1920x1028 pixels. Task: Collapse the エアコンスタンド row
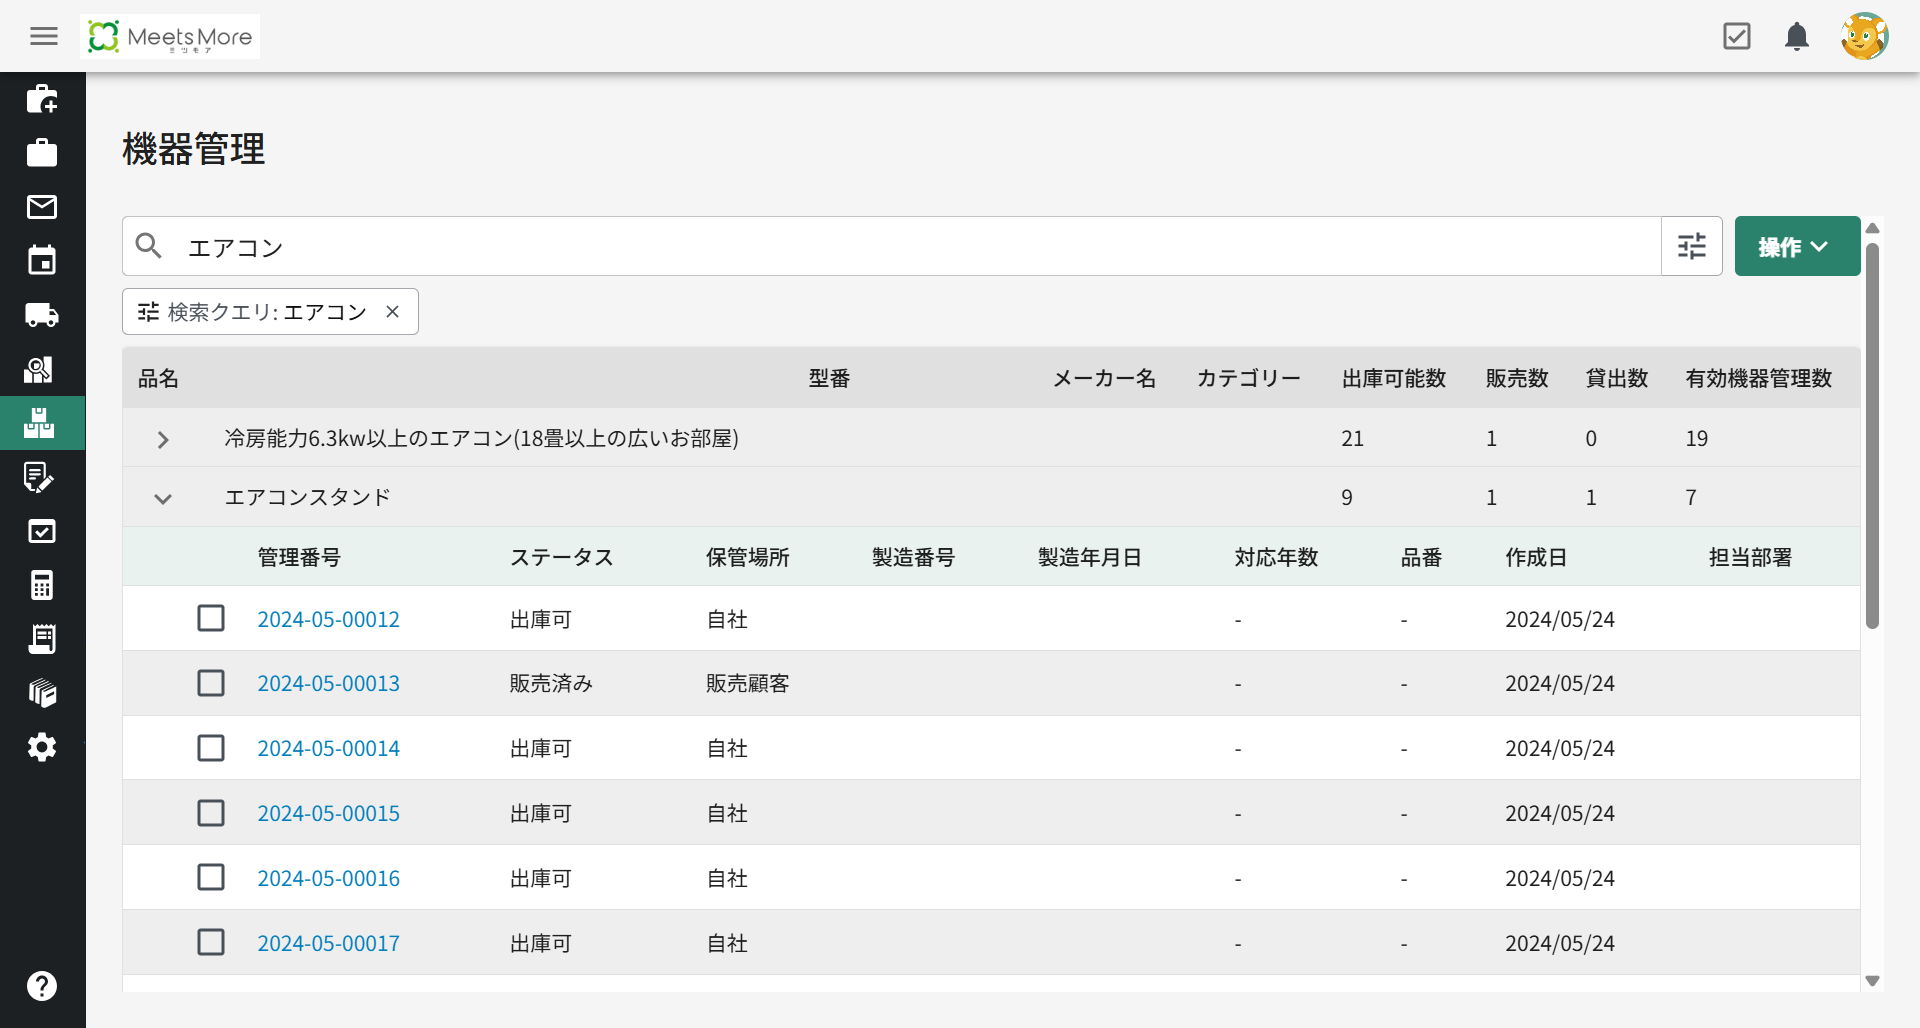(x=163, y=499)
